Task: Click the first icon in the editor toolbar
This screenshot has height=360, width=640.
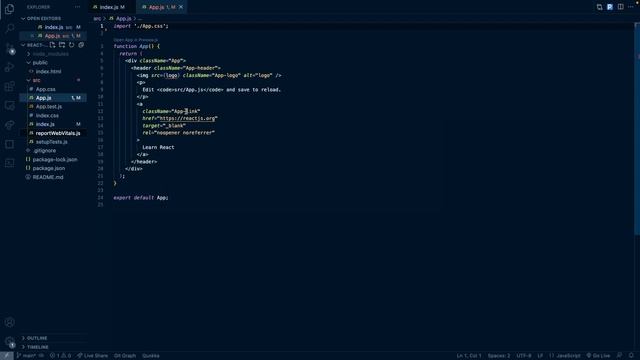Action: pyautogui.click(x=599, y=7)
